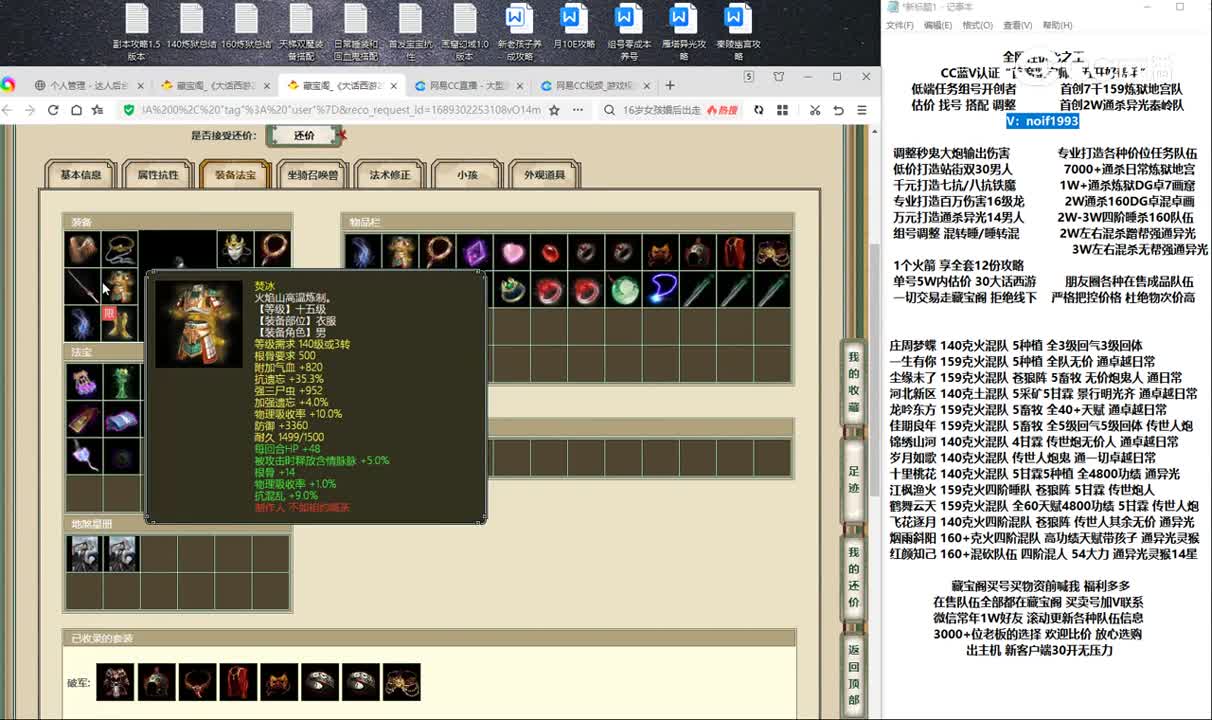Select the pink heart item in the inventory
Screen dimensions: 1212x720
512,251
